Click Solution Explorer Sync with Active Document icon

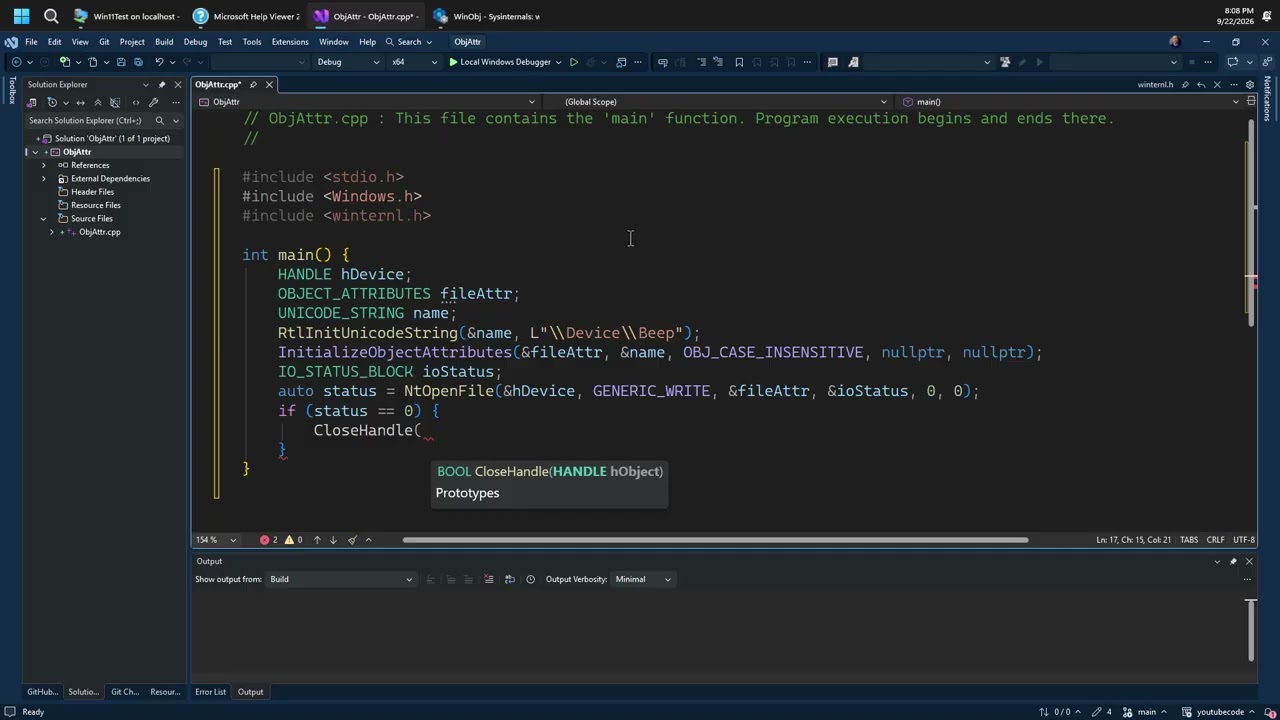point(80,102)
